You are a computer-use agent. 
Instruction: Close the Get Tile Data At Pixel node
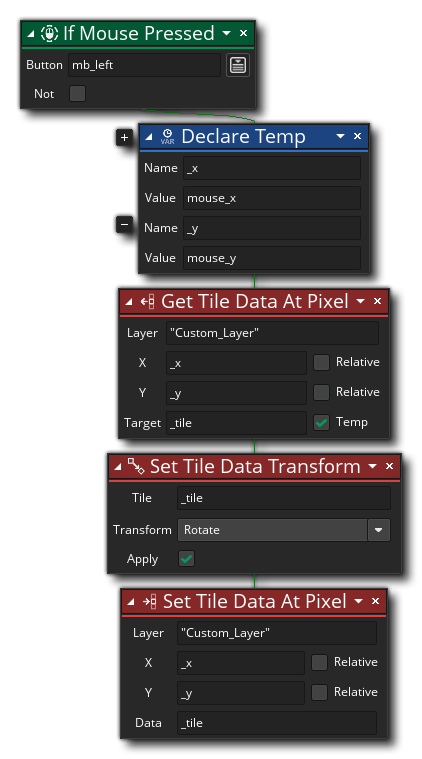coord(377,301)
